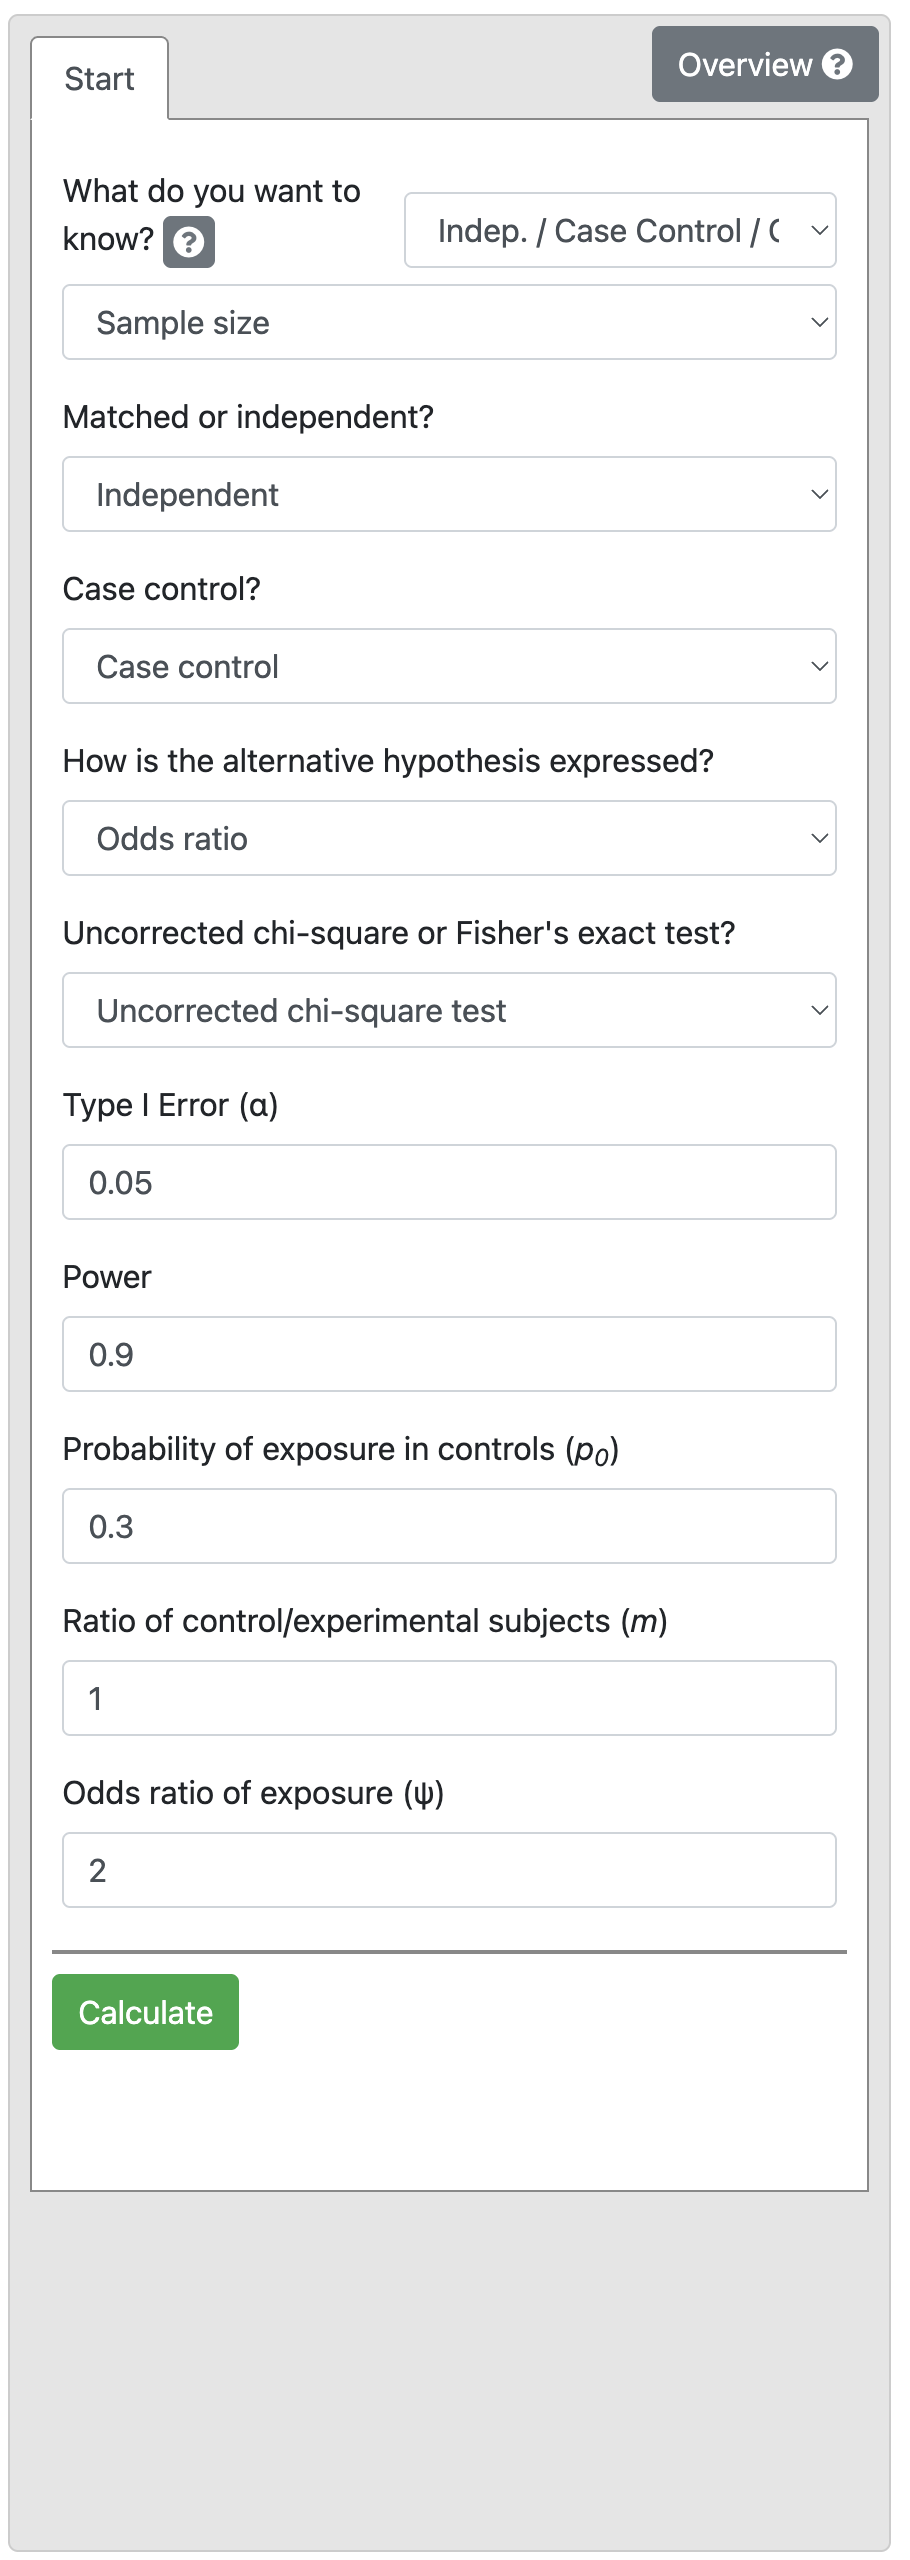Expand the Uncorrected chi-square test dropdown

[x=448, y=1011]
